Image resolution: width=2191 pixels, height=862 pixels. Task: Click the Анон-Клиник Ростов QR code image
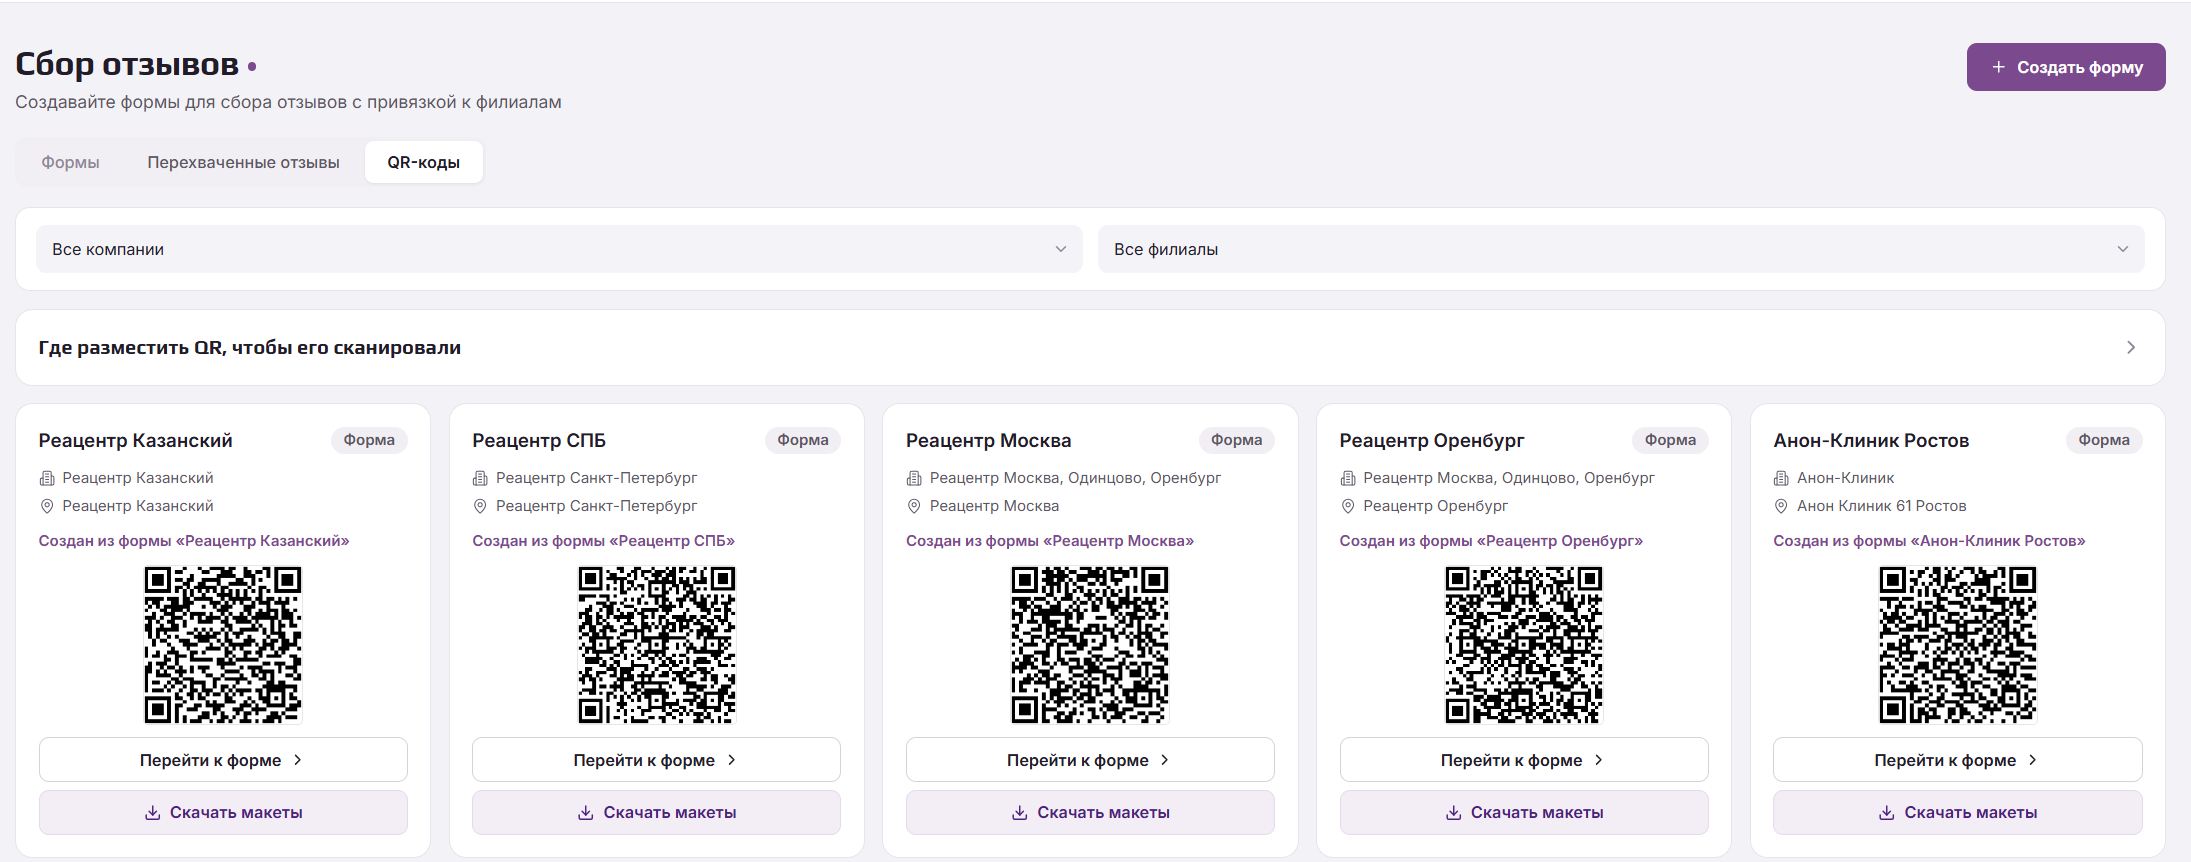[x=1958, y=645]
